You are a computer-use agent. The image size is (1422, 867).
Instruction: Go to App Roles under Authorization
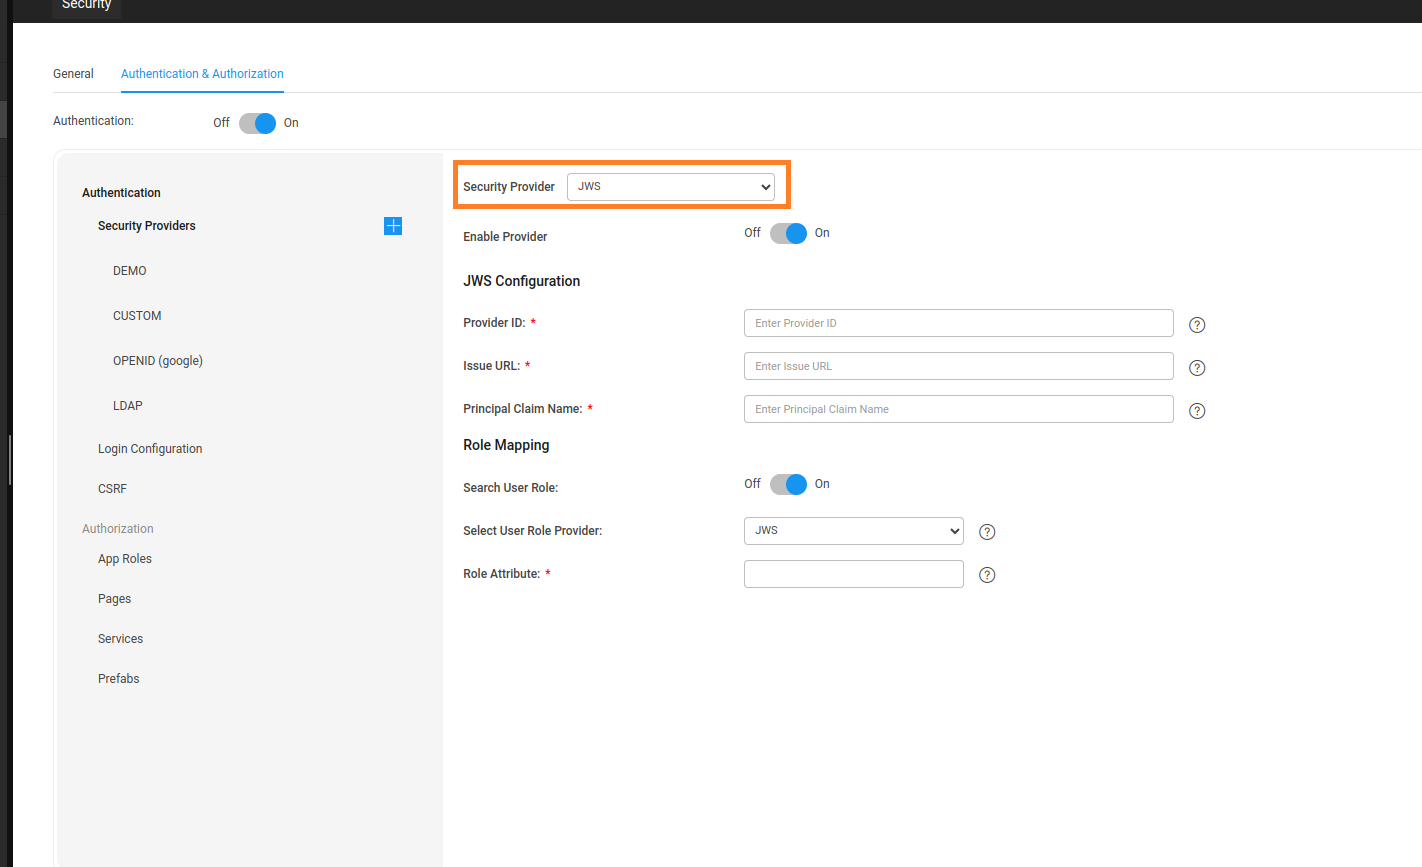[x=125, y=559]
